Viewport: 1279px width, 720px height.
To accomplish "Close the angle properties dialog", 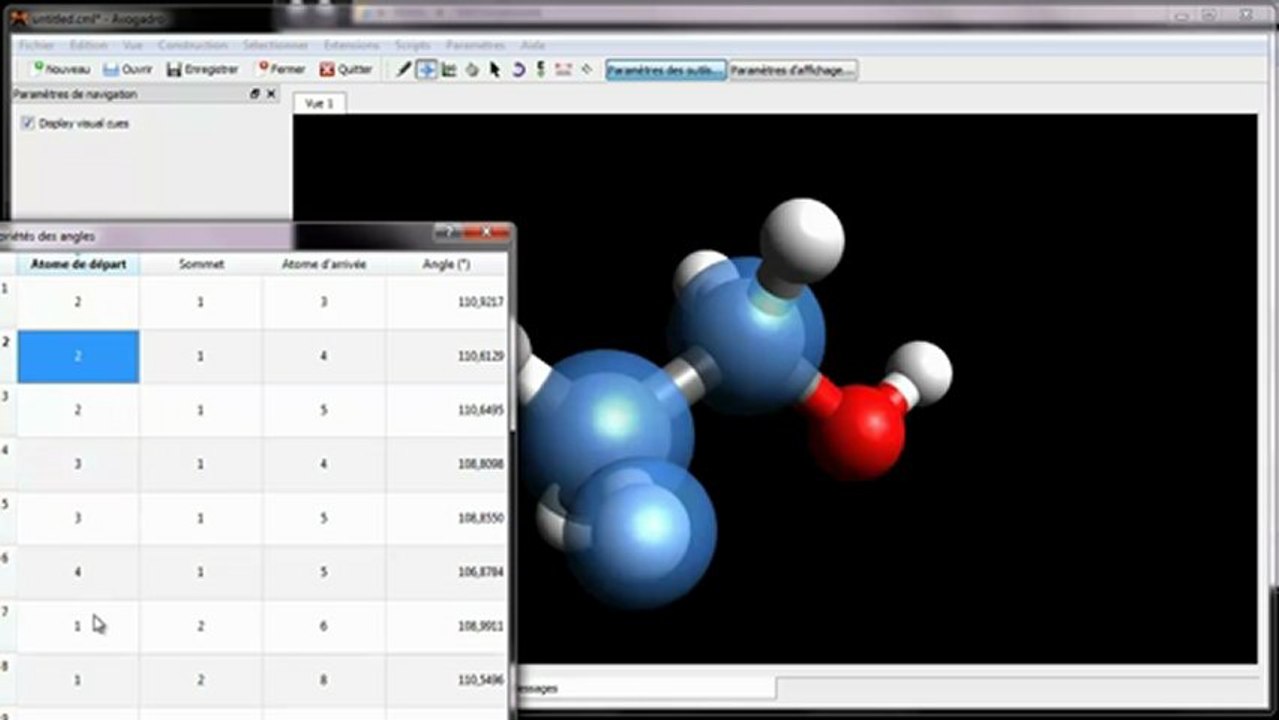I will [488, 233].
